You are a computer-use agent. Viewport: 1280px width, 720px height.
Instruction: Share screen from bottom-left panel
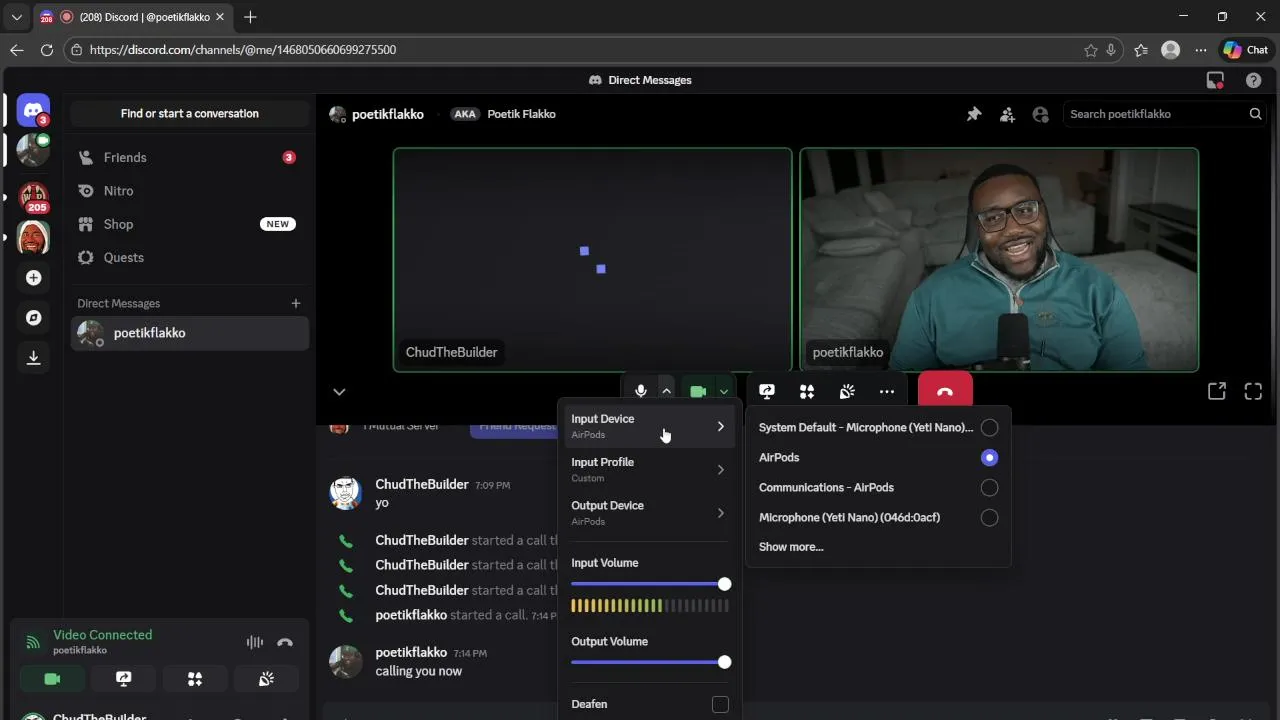tap(124, 679)
